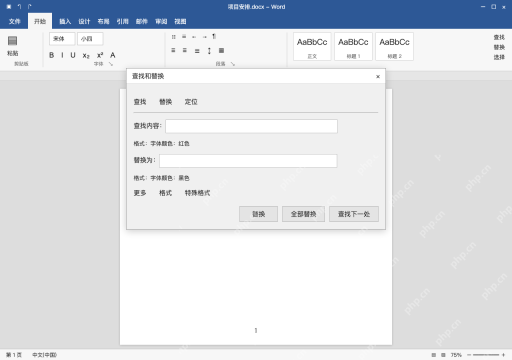
Task: Open the 段落 group dialog launcher arrow
Action: [x=233, y=64]
